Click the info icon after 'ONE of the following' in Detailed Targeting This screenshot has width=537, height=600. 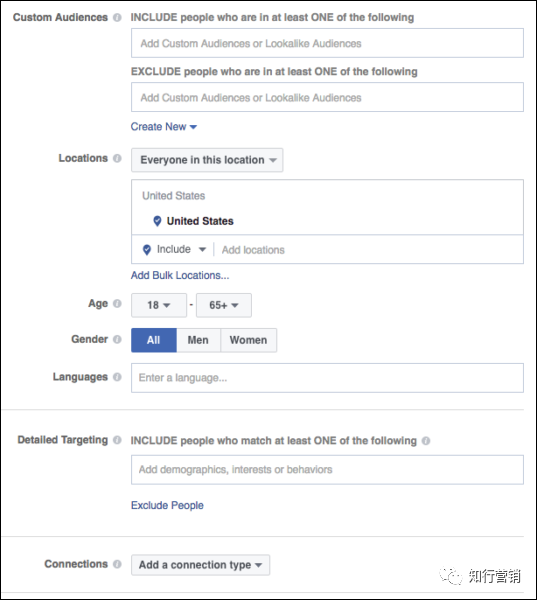426,441
